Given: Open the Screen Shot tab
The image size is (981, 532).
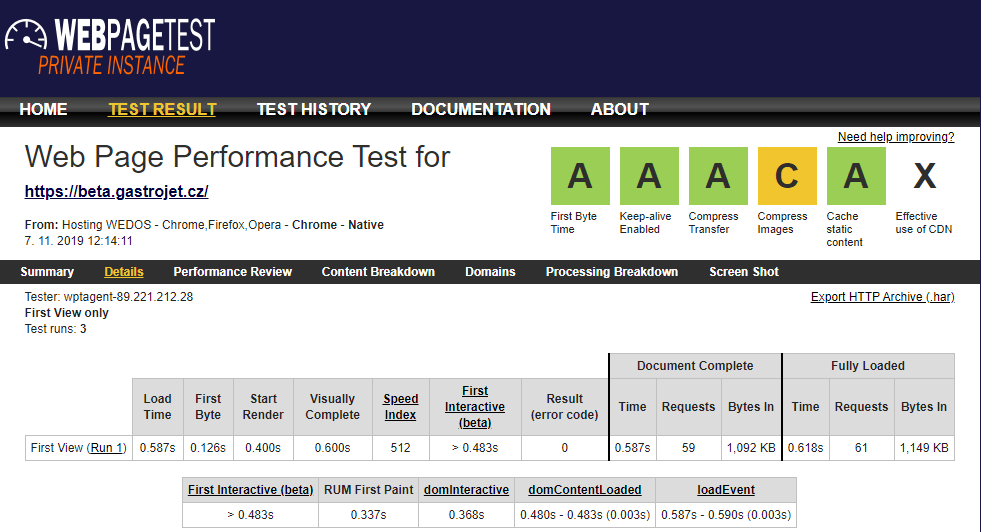Looking at the screenshot, I should [743, 272].
